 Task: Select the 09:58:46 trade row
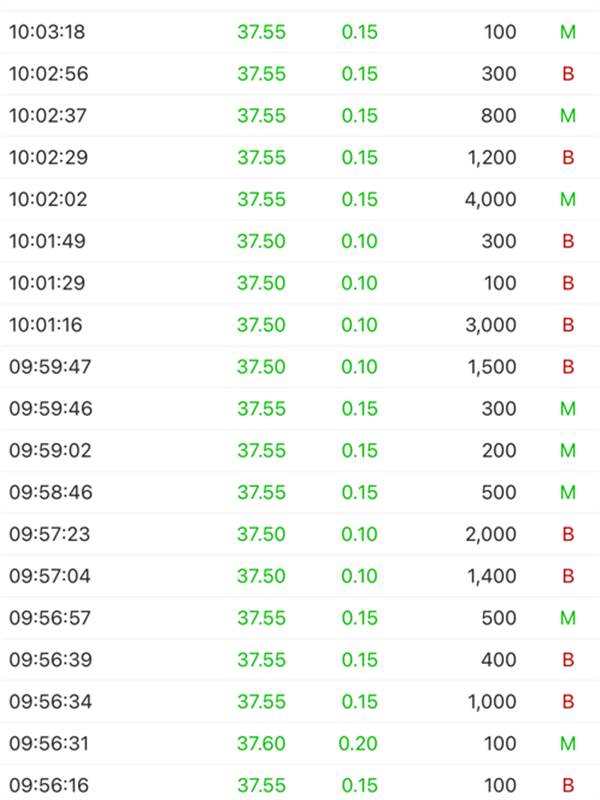[x=300, y=492]
